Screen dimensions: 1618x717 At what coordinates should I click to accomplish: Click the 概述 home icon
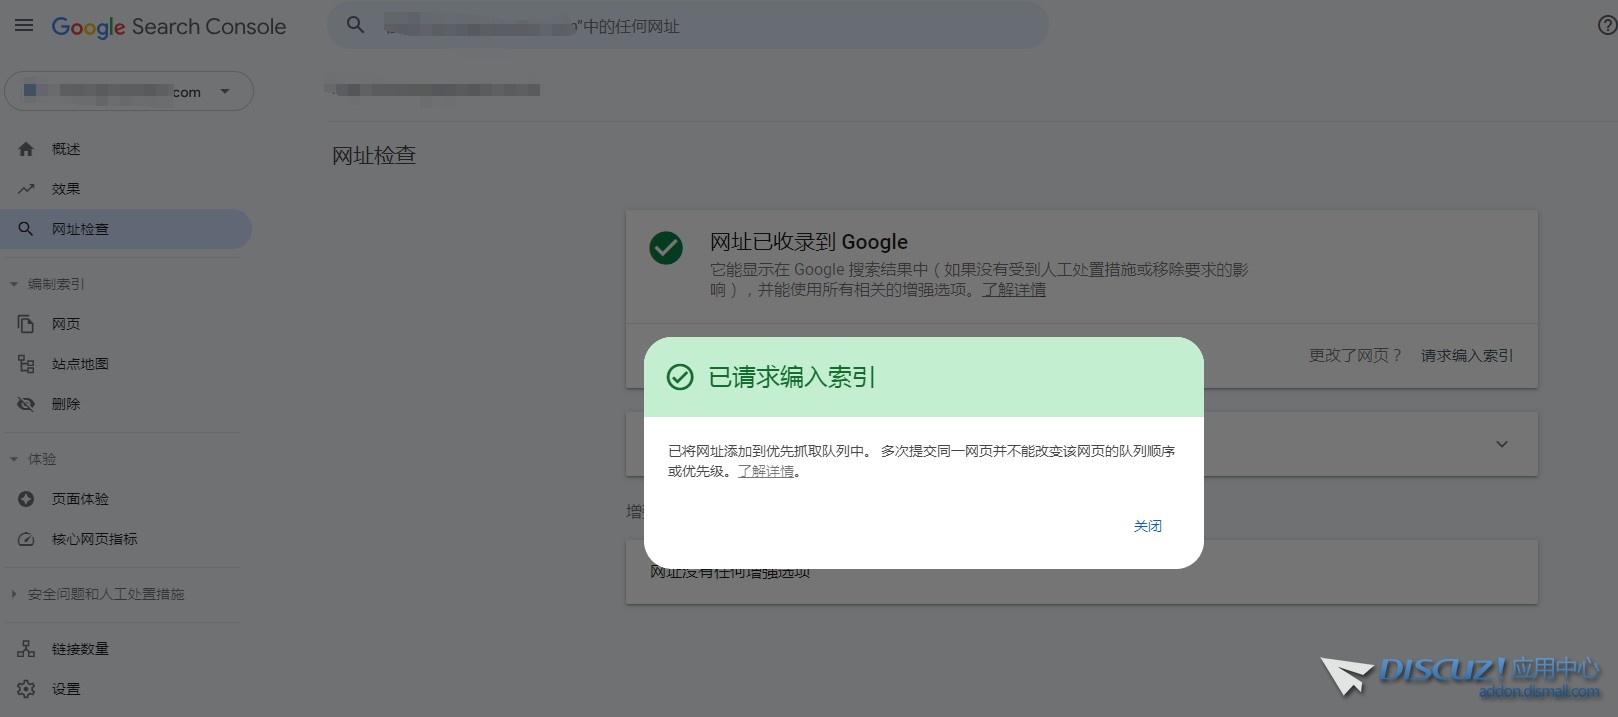pos(26,149)
